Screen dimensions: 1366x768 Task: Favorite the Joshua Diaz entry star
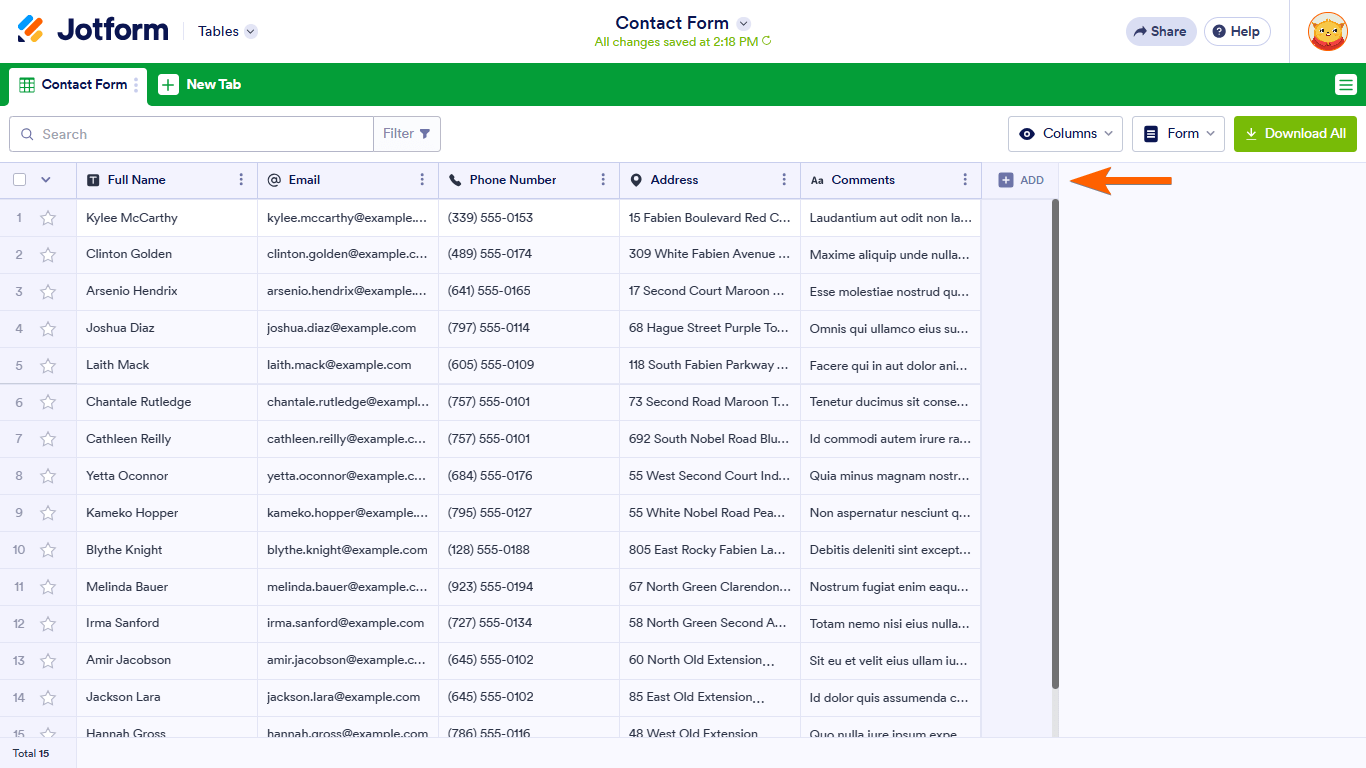[48, 329]
